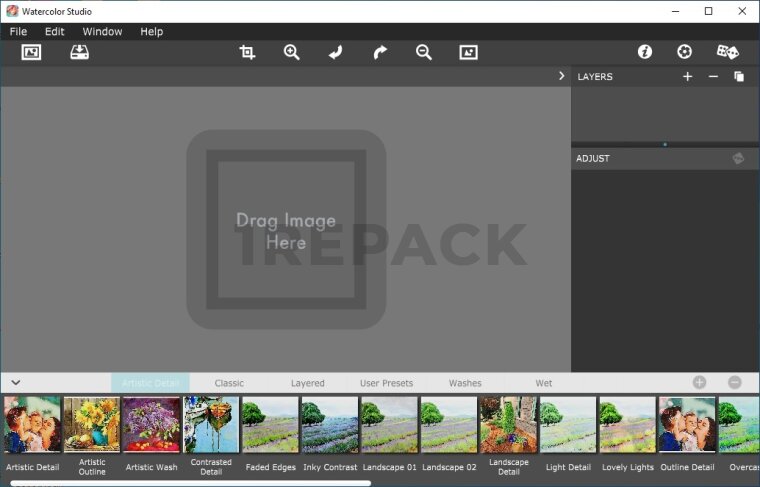Viewport: 760px width, 487px height.
Task: Duplicate layer using the copy icon
Action: [739, 77]
